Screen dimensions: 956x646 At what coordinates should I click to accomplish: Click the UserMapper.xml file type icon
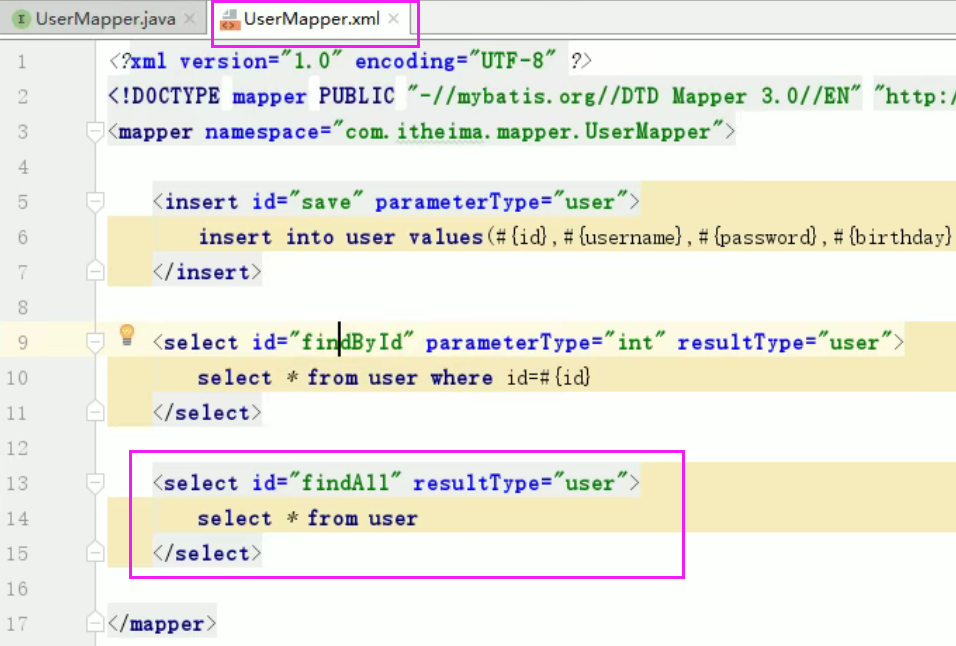click(x=229, y=20)
